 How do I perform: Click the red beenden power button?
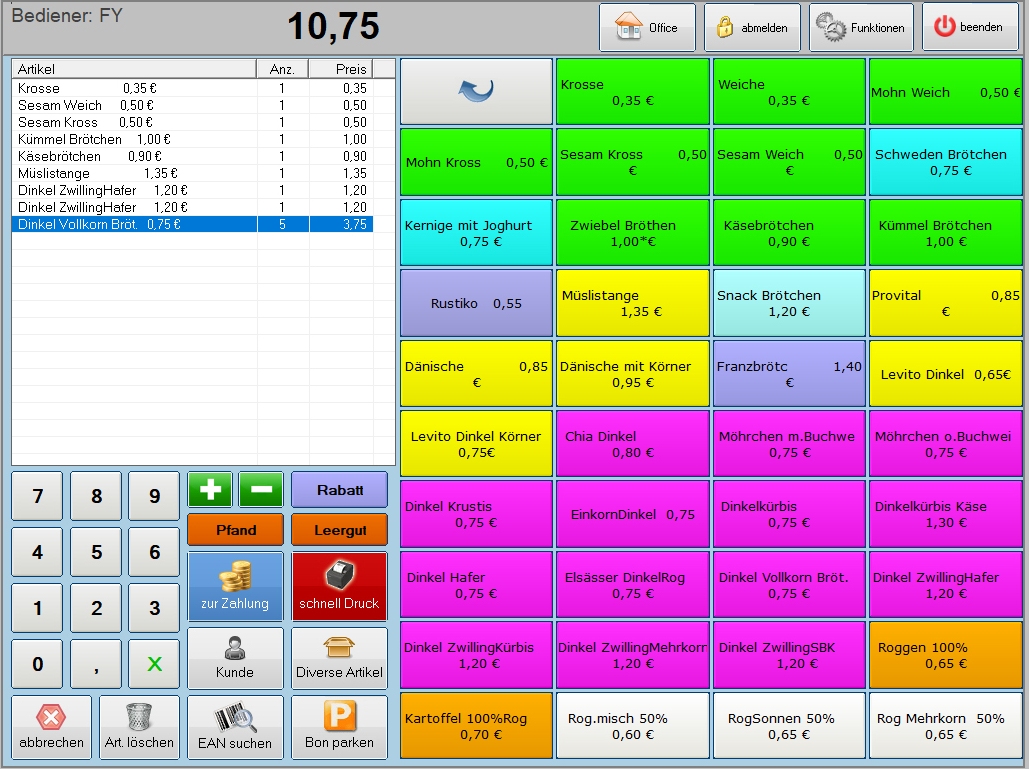(x=971, y=28)
